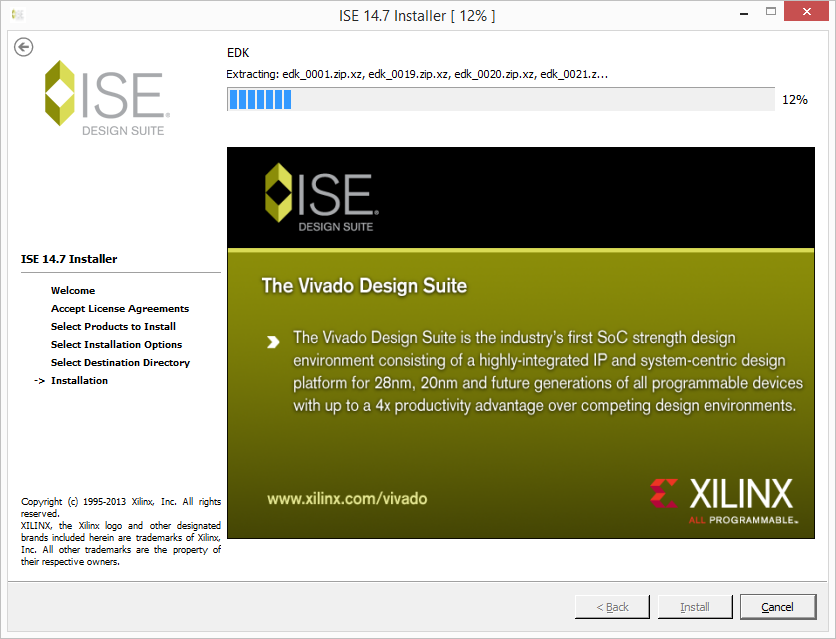Maximize the installer window
Screen dimensions: 836x639
pos(770,12)
